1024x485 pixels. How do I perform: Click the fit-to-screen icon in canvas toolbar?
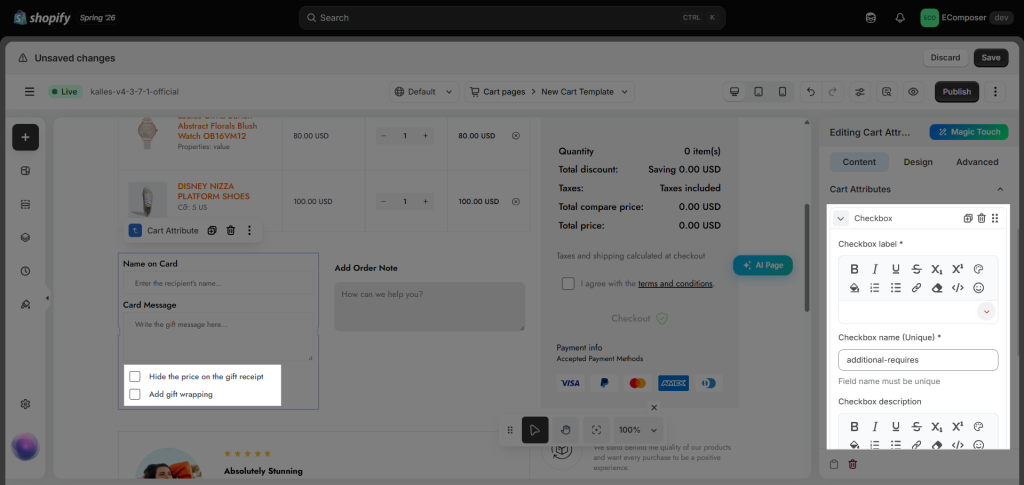pyautogui.click(x=596, y=430)
